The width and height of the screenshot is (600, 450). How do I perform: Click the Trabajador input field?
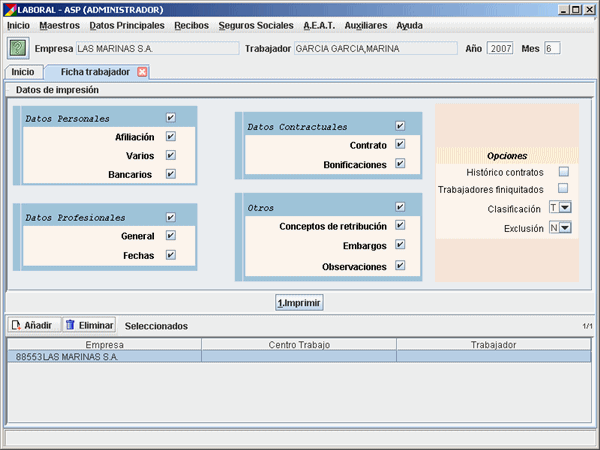pos(376,49)
